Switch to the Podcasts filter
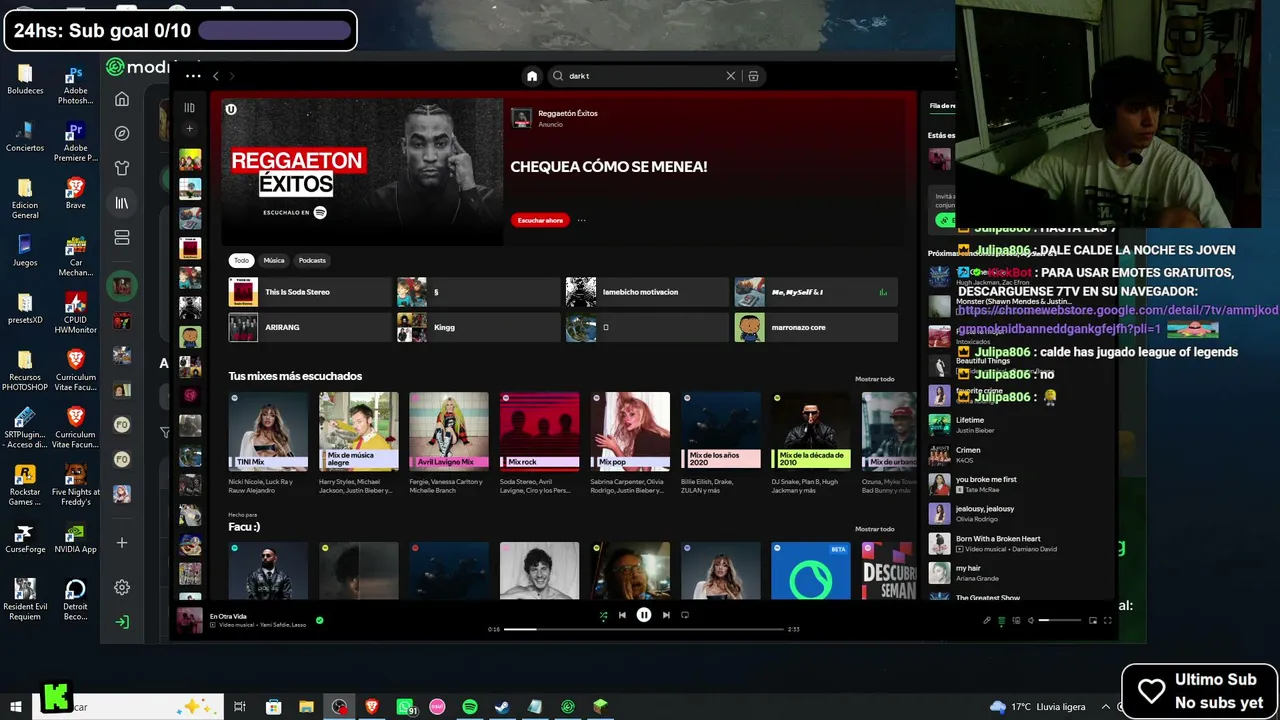The image size is (1280, 720). pyautogui.click(x=312, y=260)
